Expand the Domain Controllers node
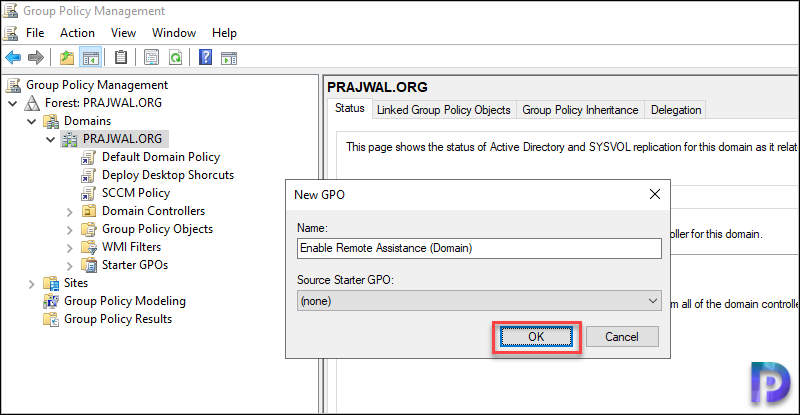The width and height of the screenshot is (800, 415). [70, 212]
